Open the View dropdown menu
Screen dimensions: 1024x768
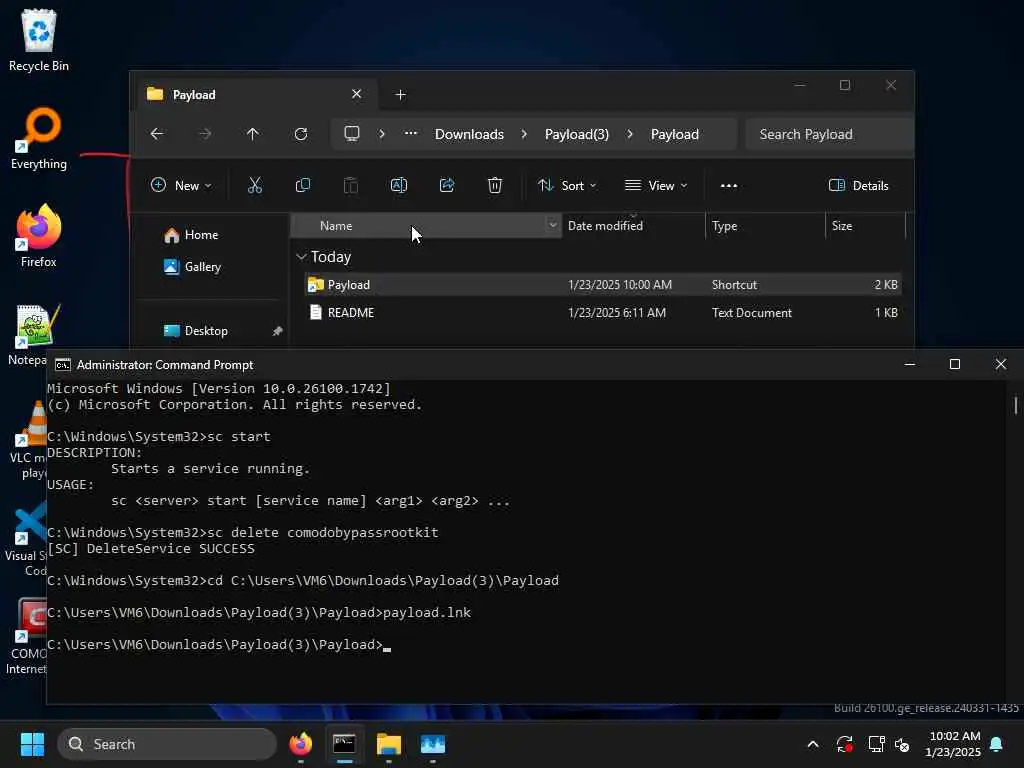[x=656, y=185]
